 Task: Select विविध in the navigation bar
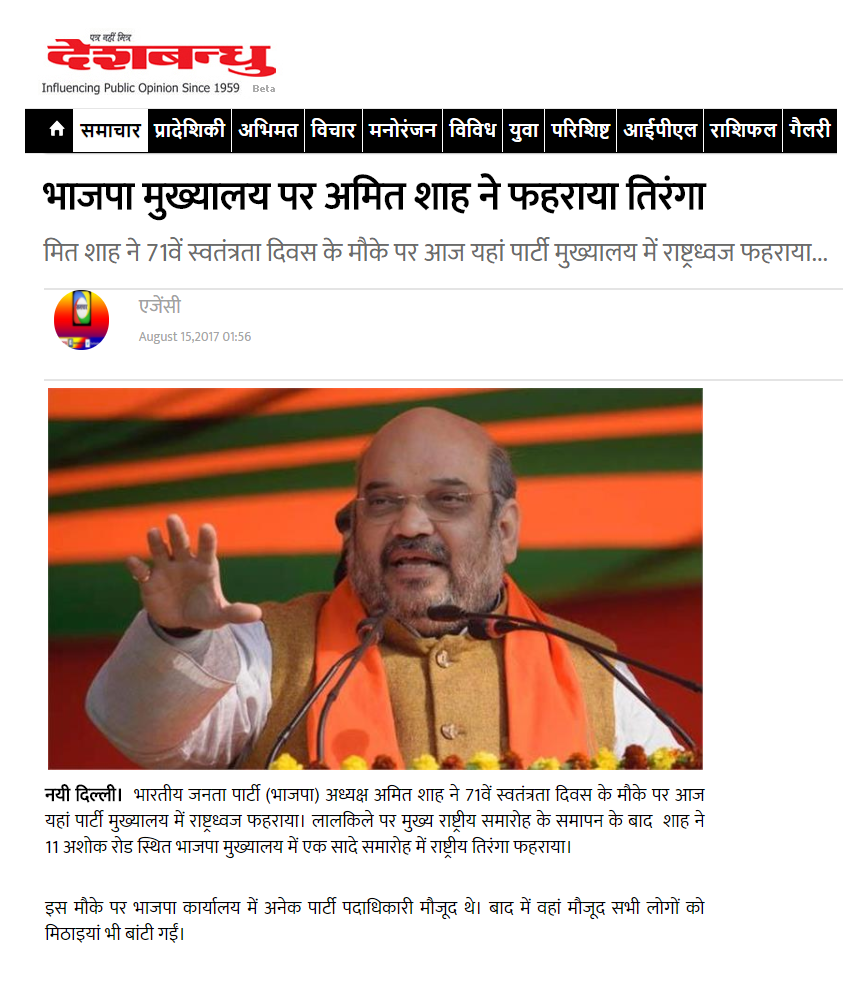(x=473, y=130)
